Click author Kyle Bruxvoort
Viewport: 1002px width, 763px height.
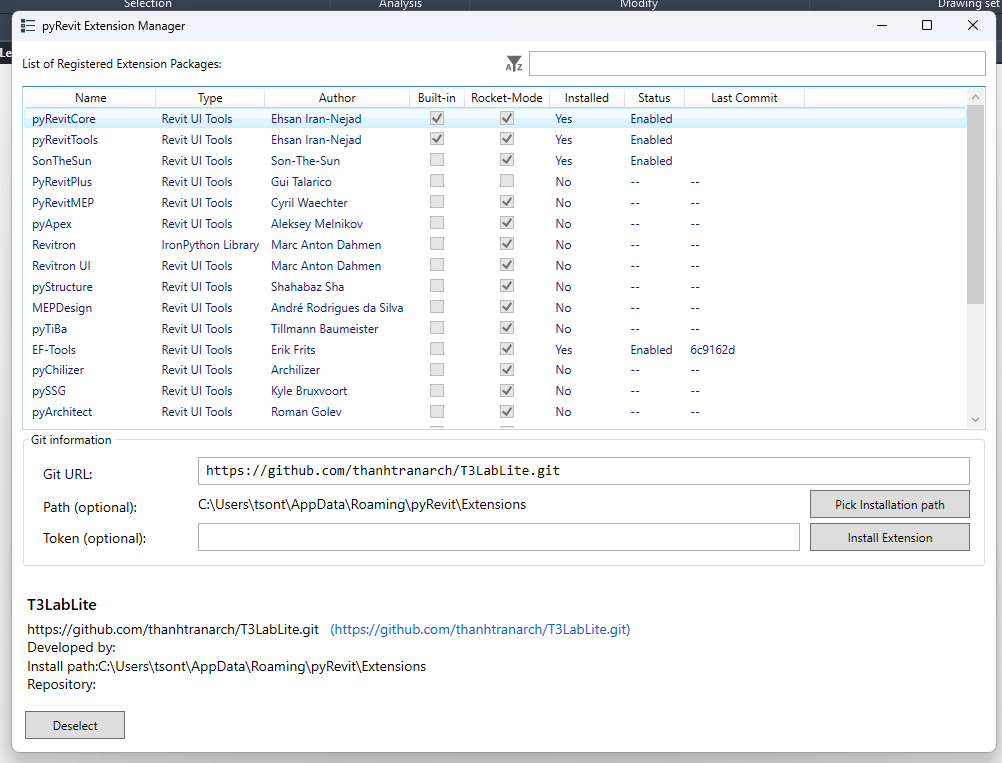pos(309,391)
